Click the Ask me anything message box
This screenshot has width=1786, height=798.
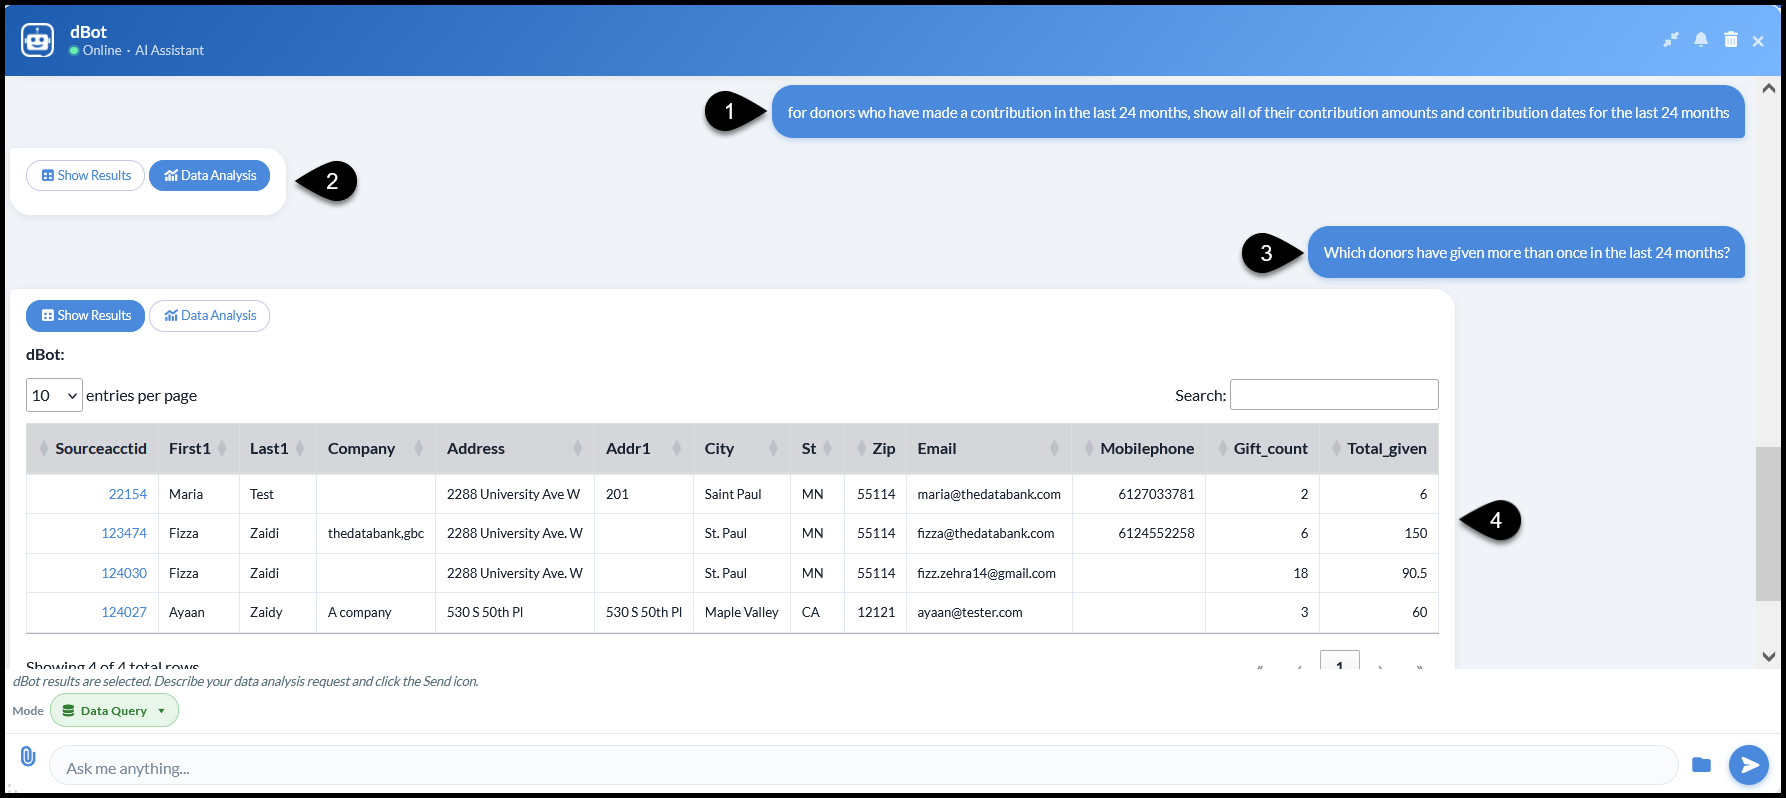coord(863,766)
